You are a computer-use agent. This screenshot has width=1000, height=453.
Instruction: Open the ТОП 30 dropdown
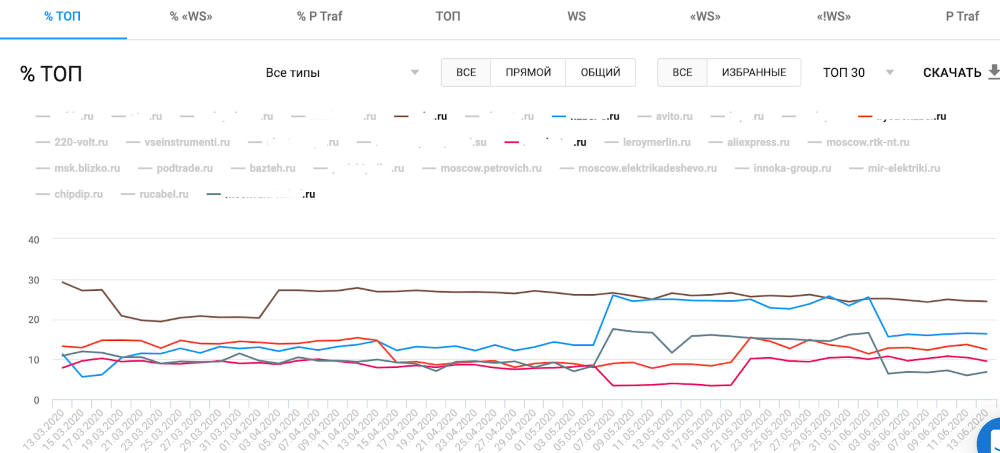[x=843, y=72]
